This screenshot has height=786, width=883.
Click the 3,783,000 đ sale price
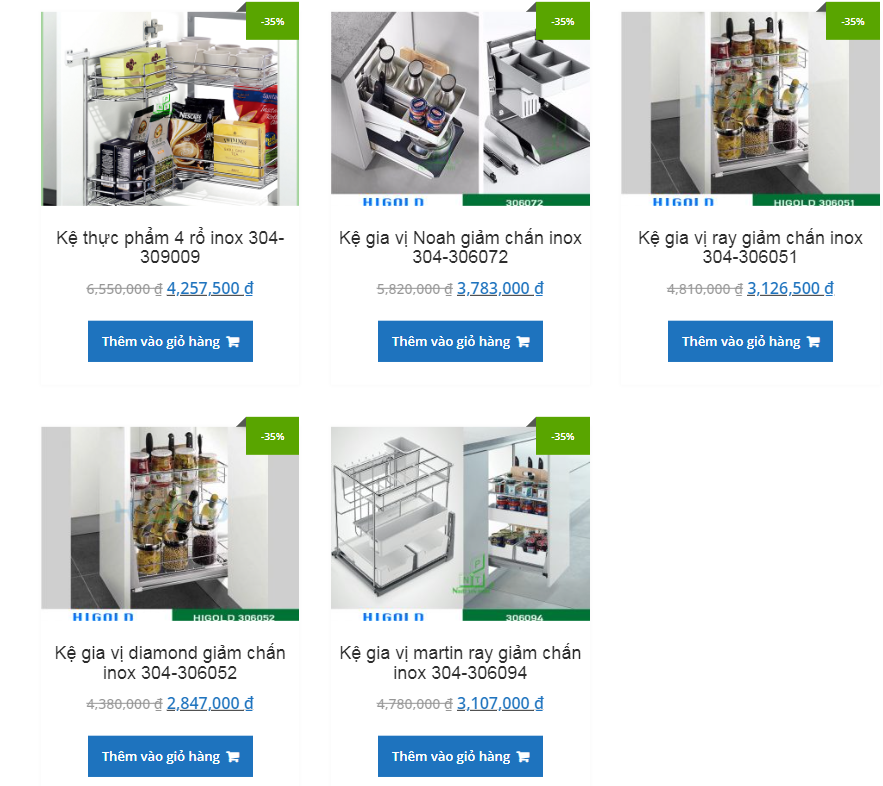tap(500, 288)
